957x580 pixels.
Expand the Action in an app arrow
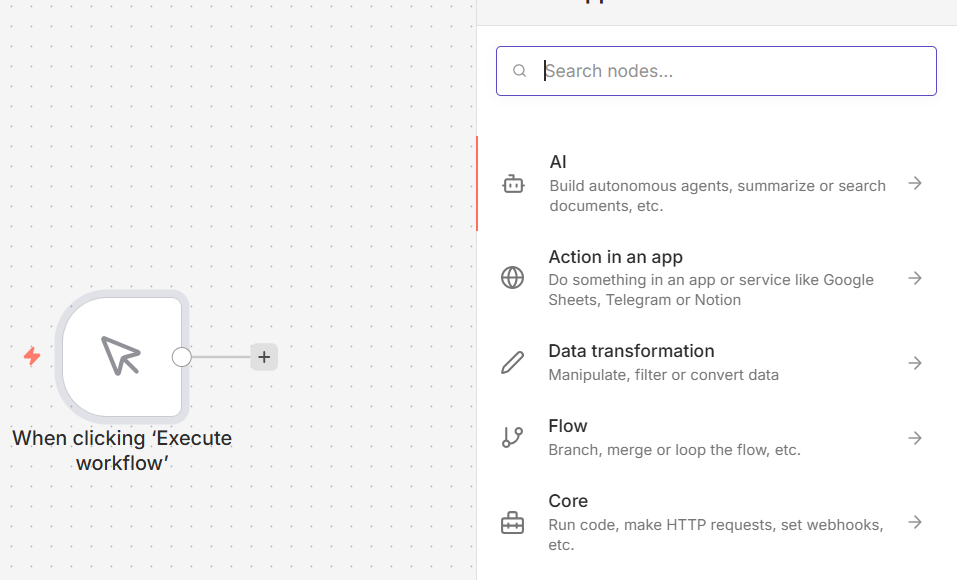pos(914,278)
